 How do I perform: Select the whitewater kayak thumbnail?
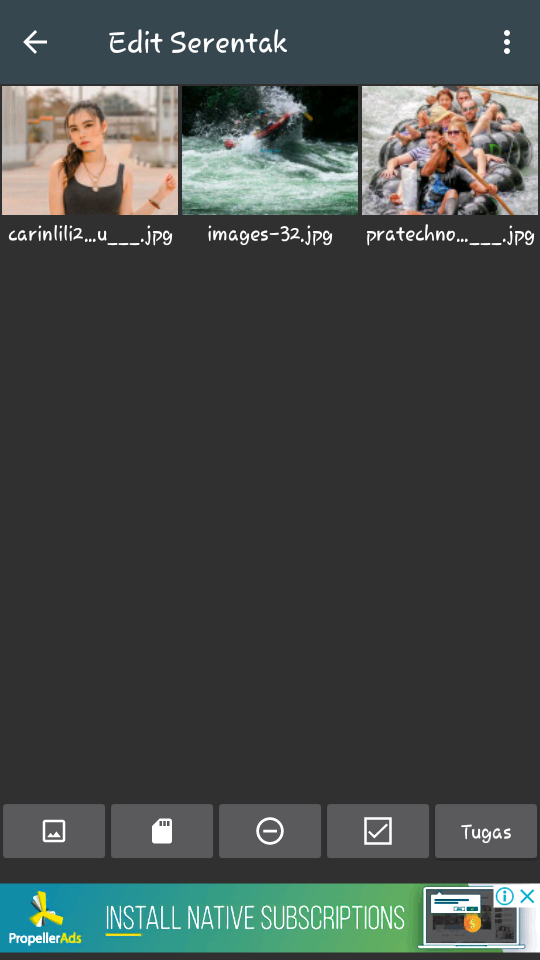point(270,151)
